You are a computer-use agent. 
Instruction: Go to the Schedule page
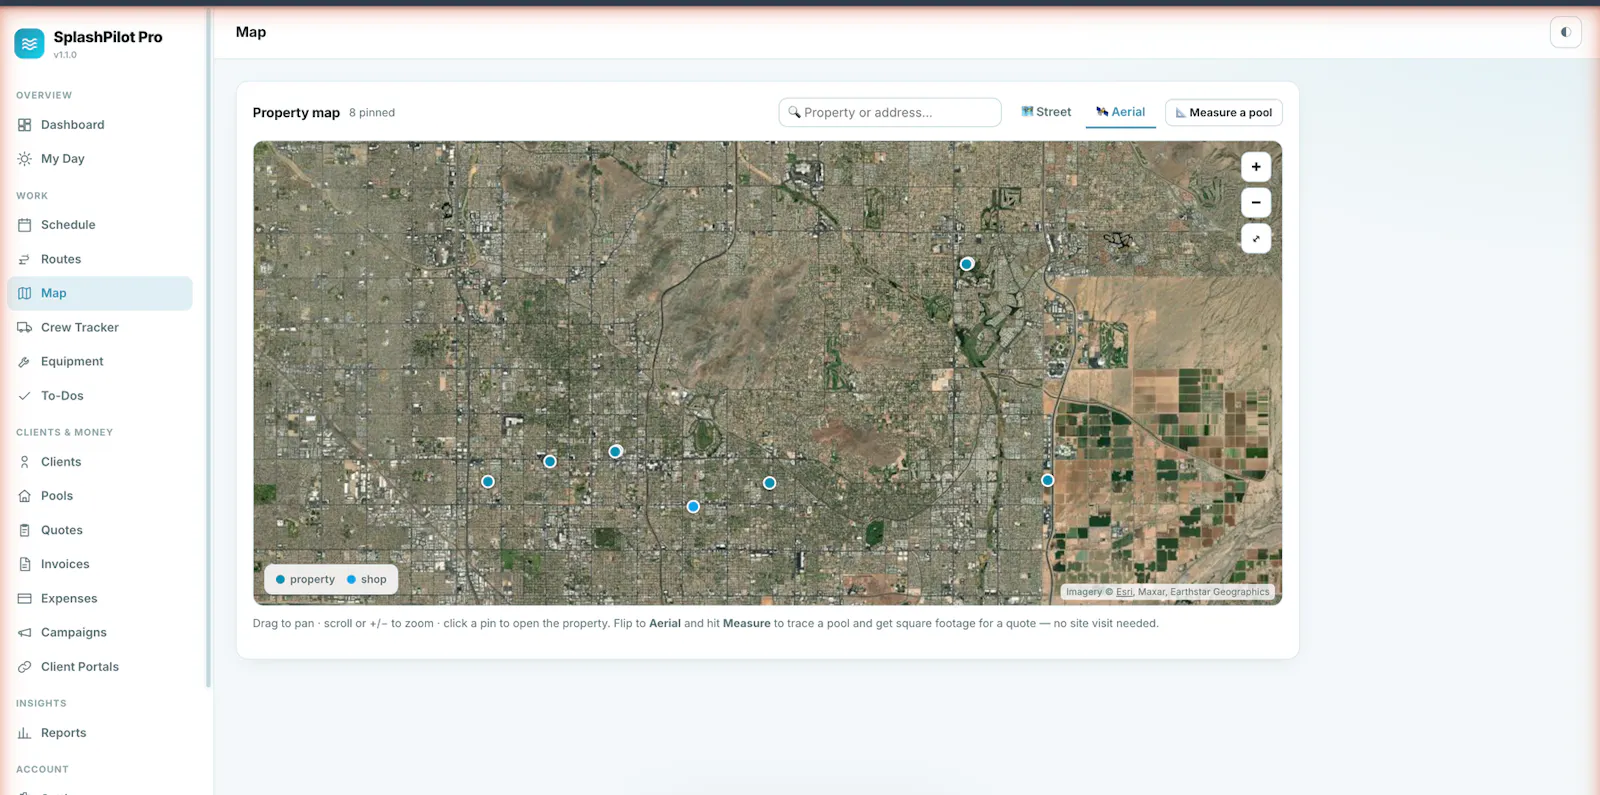[x=100, y=225]
